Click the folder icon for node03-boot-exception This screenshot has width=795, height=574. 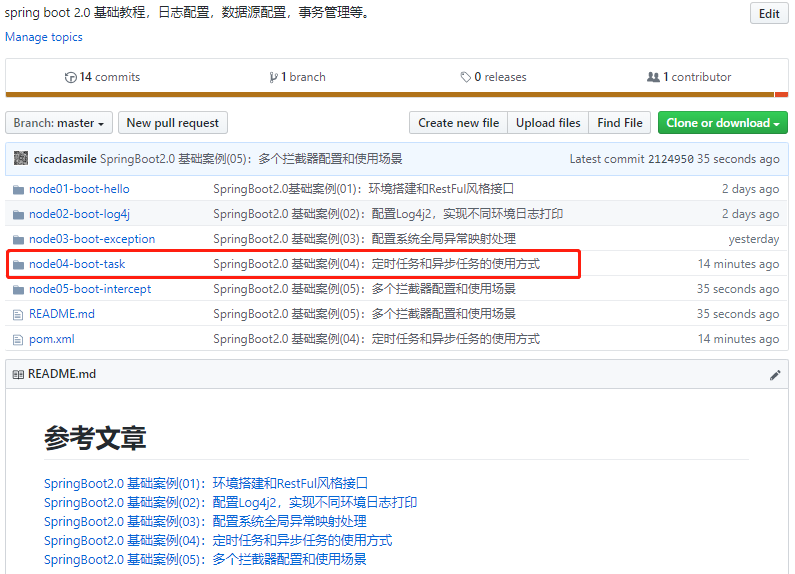point(18,239)
